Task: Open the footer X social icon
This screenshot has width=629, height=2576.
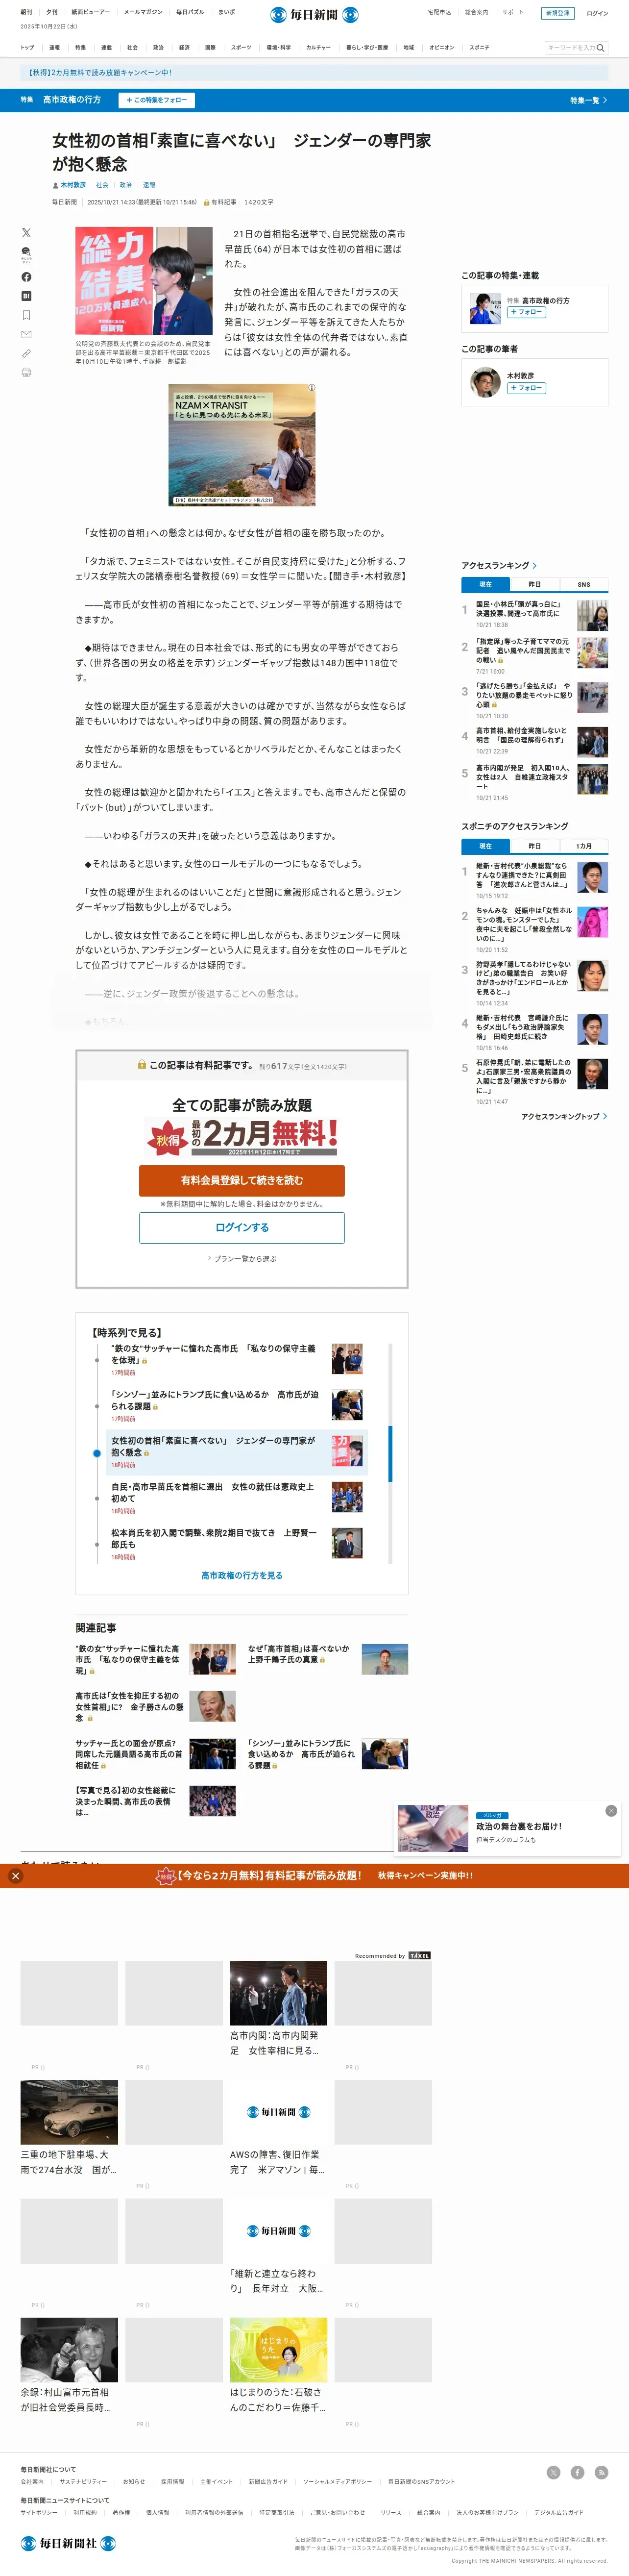Action: 553,2472
